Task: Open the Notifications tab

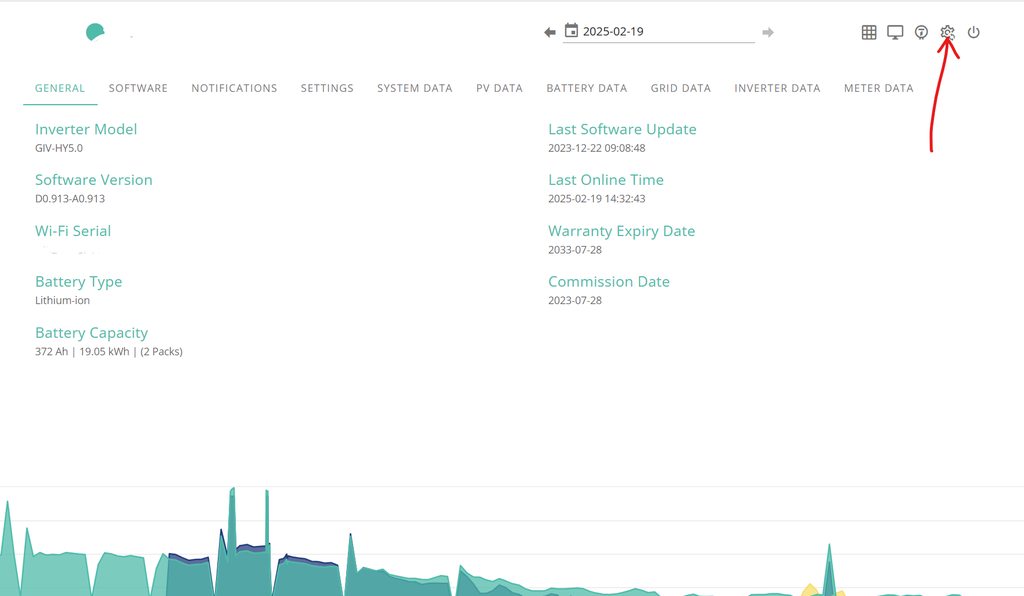Action: [x=234, y=88]
